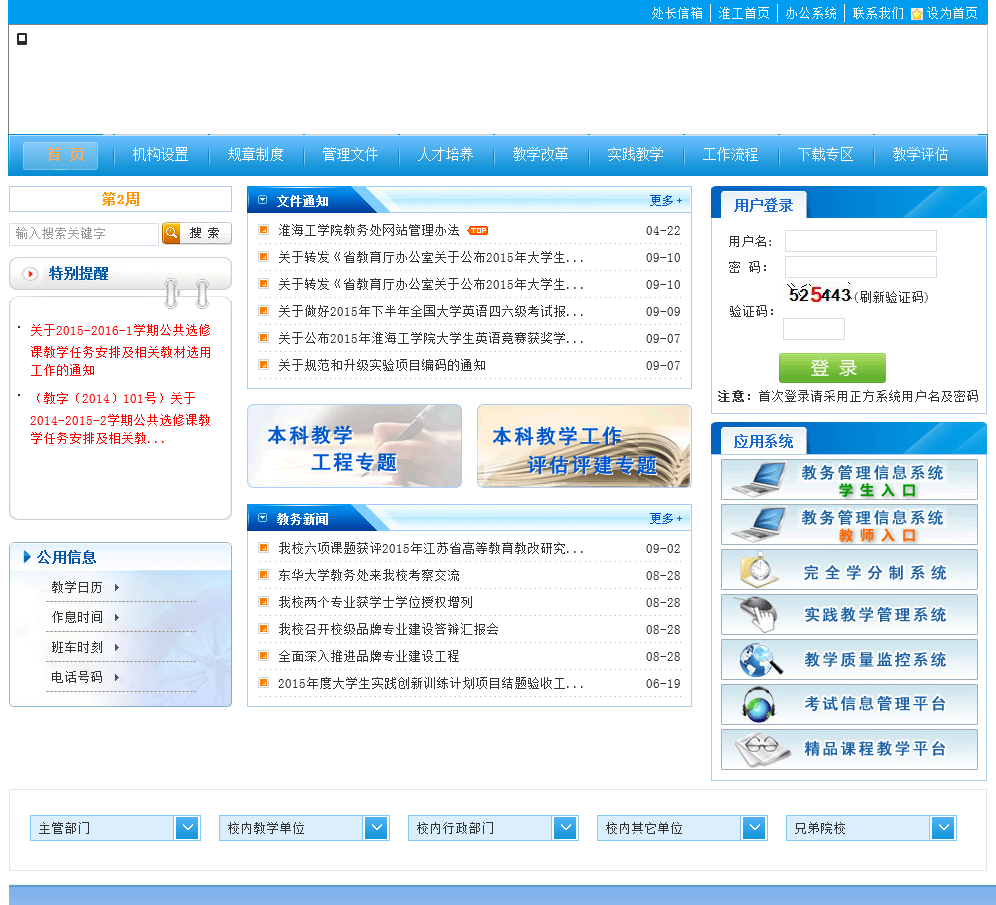Open the 下载专区 menu item
The image size is (996, 905).
tap(825, 154)
